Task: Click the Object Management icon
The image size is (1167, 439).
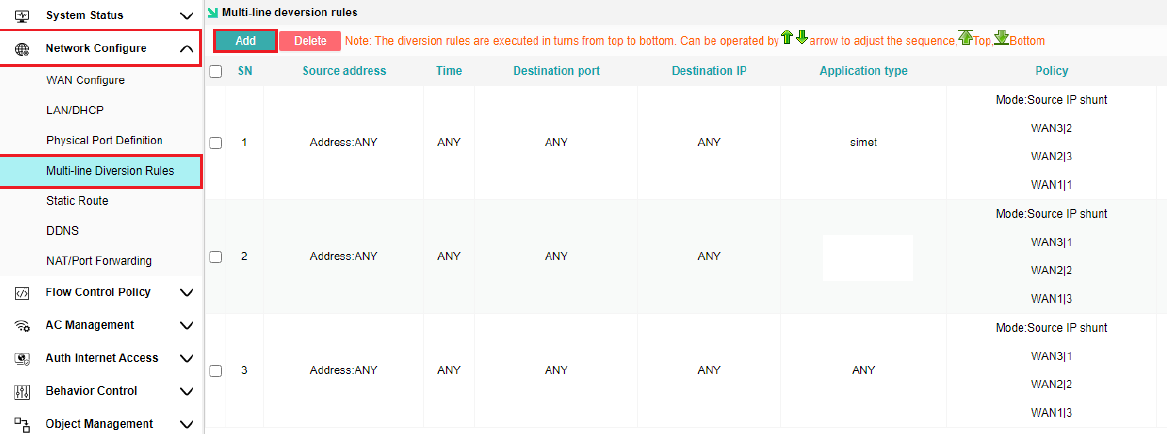Action: point(23,424)
